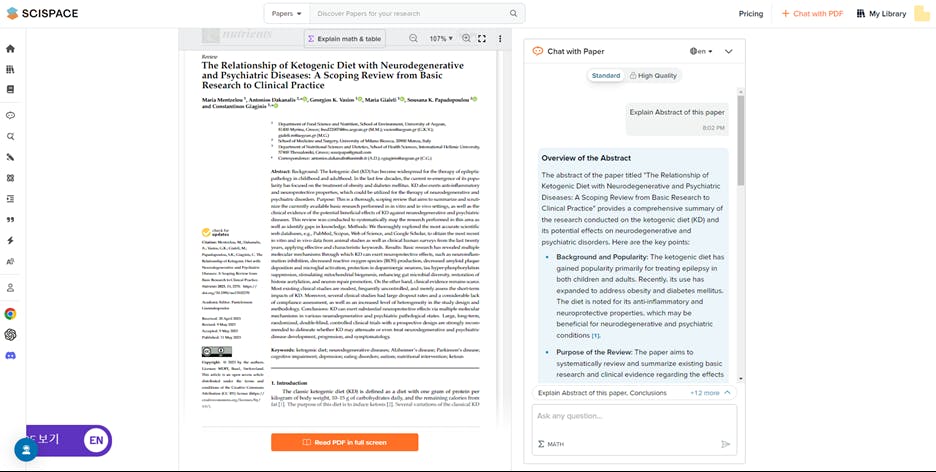Toggle MATH mode in chat input
936x472 pixels.
coord(551,444)
